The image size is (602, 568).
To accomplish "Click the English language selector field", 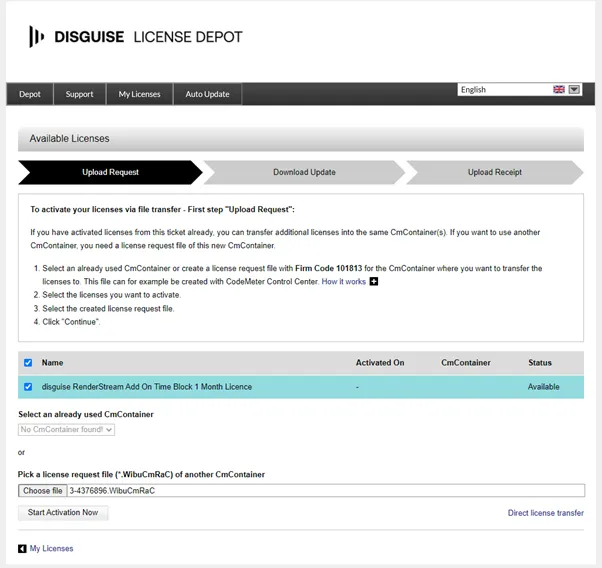I will click(x=520, y=89).
